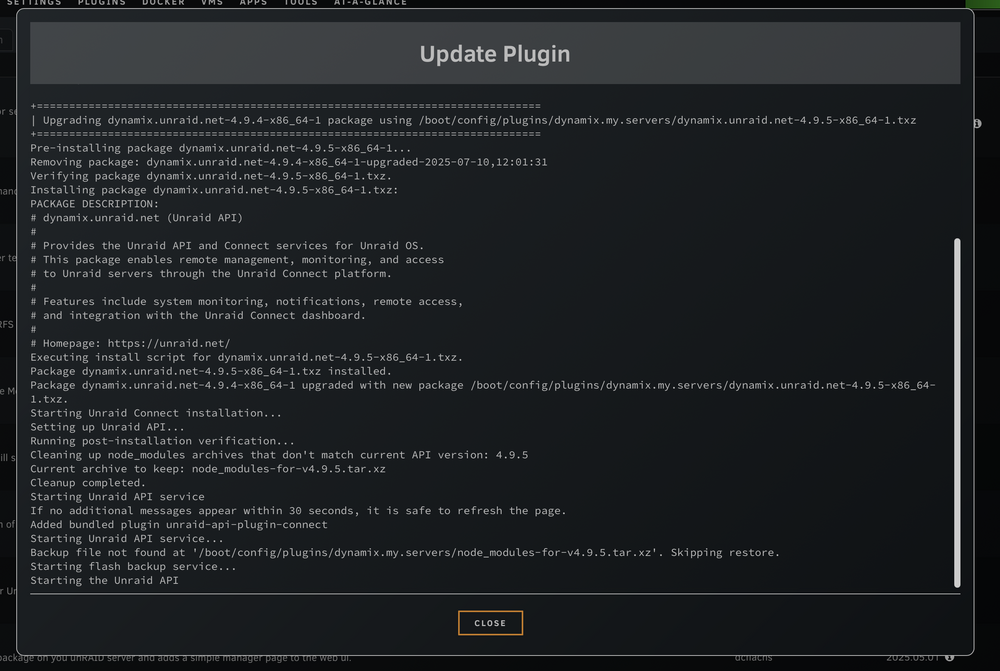Click the 'Verifying package' log line

pos(211,176)
